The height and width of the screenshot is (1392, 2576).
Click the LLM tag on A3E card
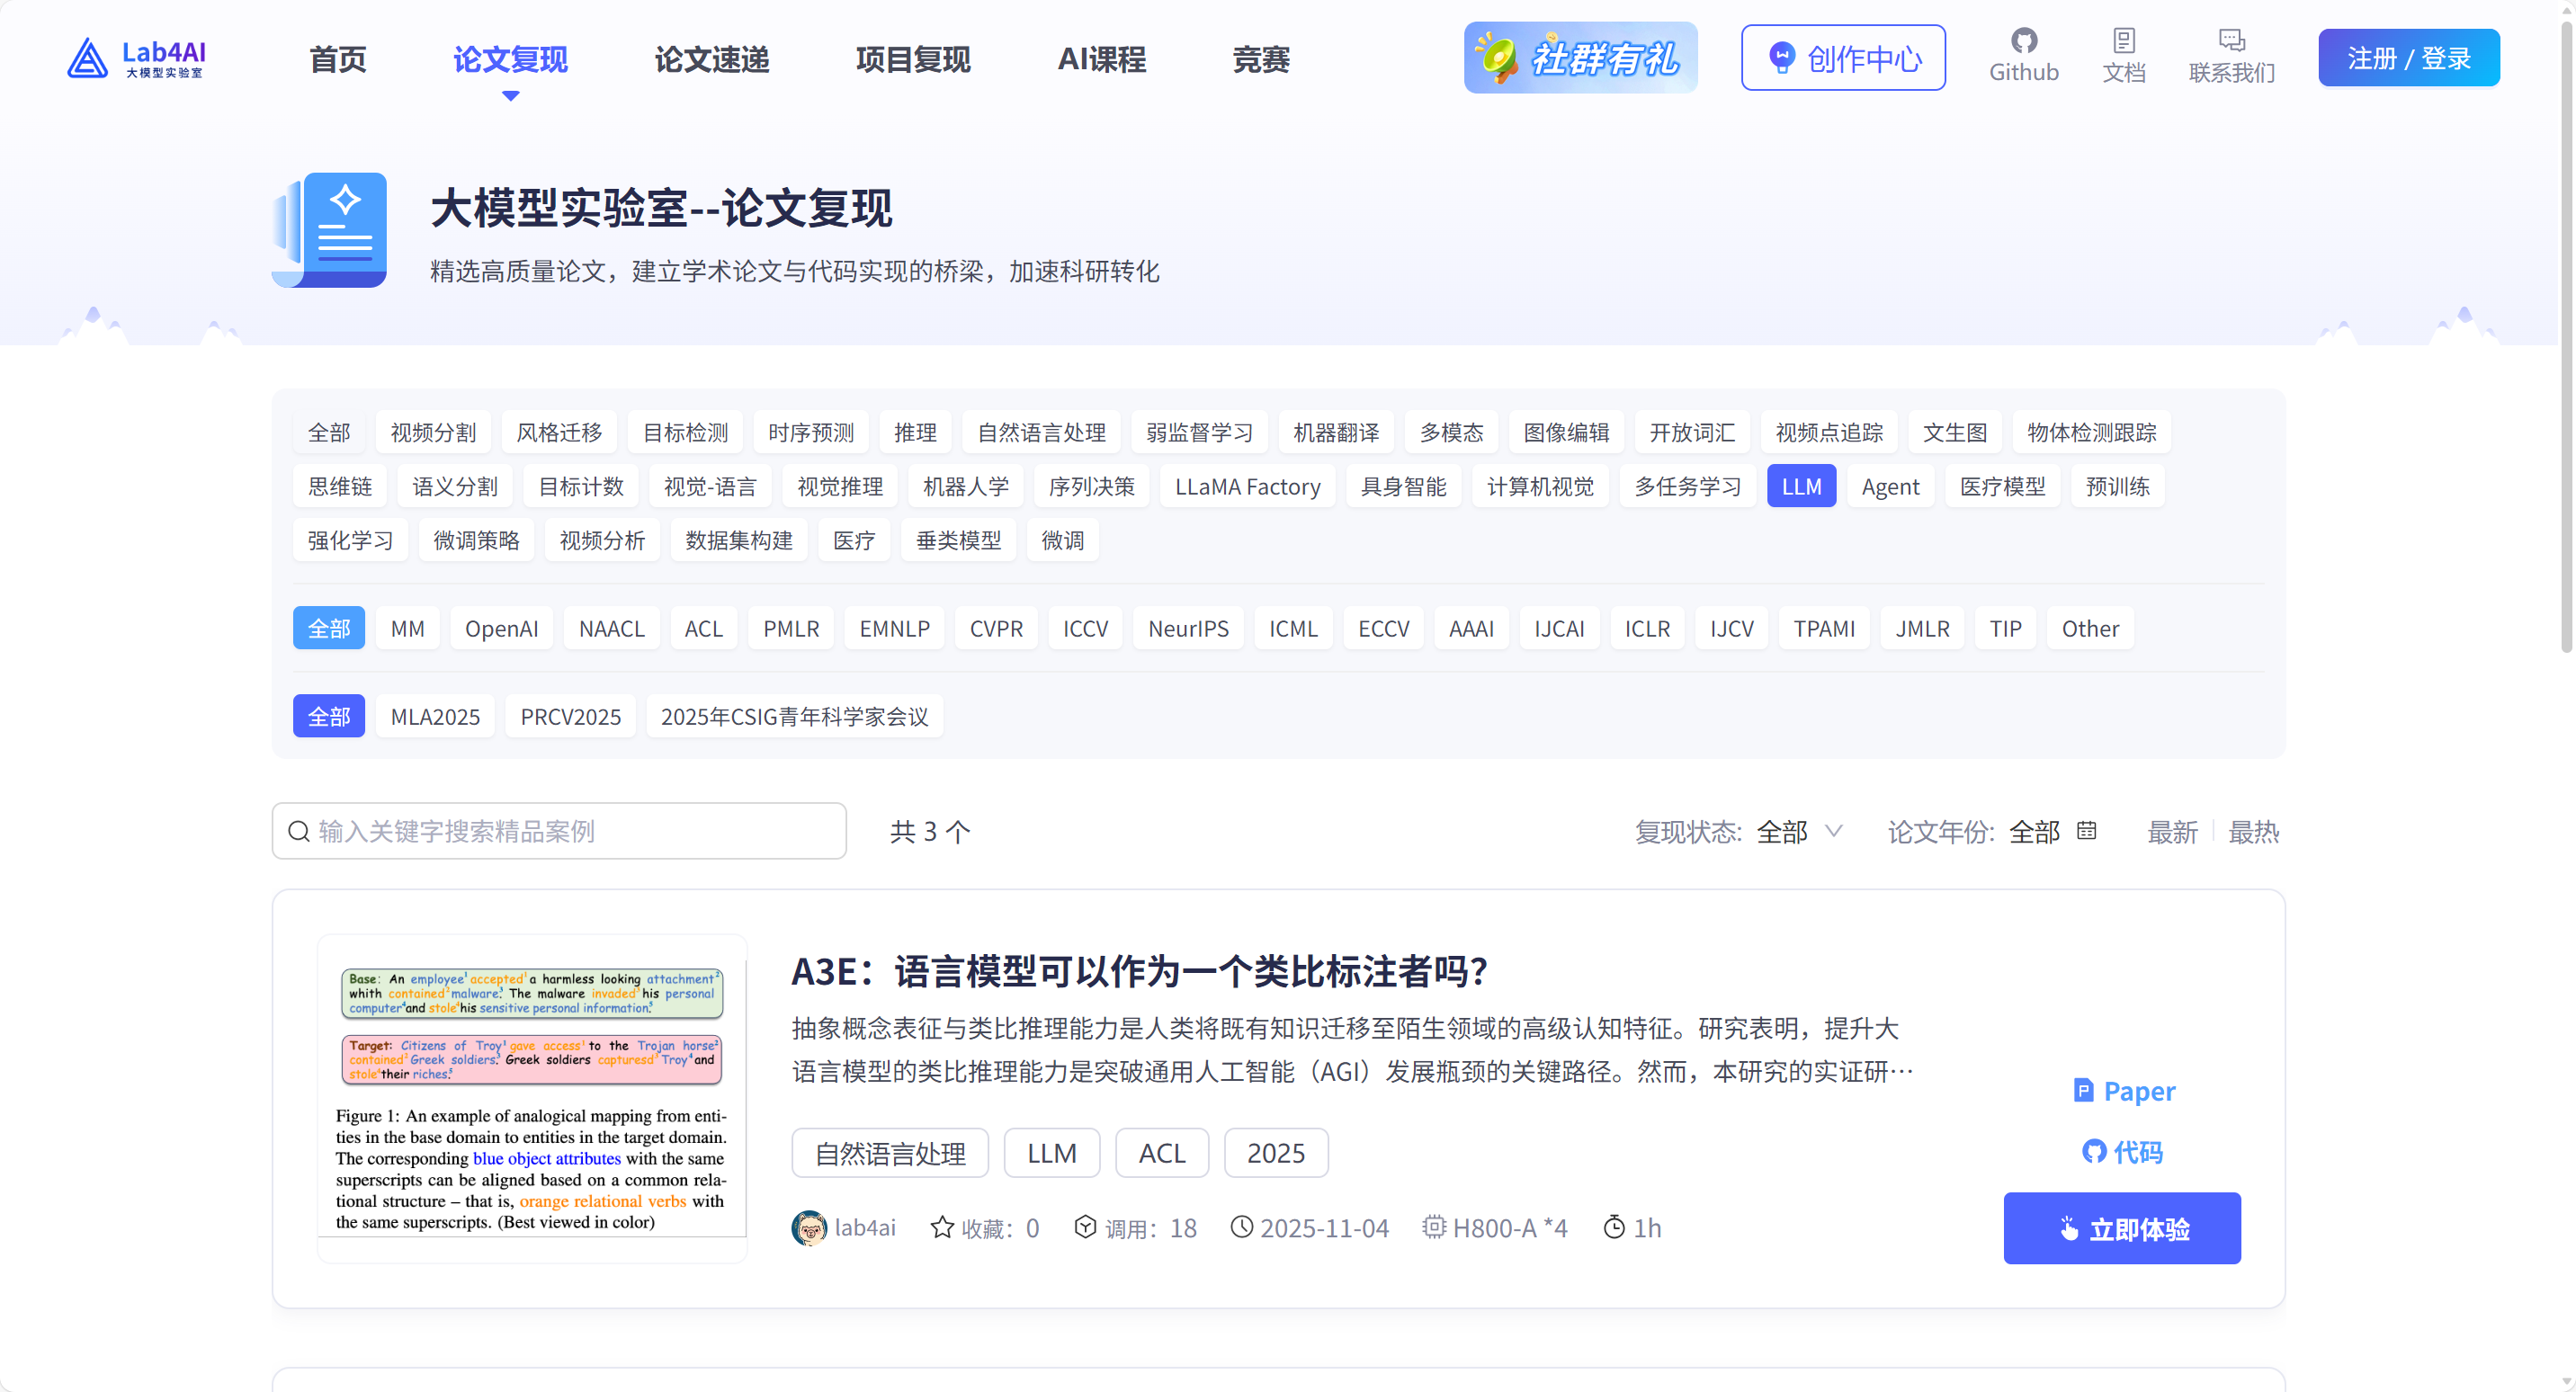click(1052, 1153)
